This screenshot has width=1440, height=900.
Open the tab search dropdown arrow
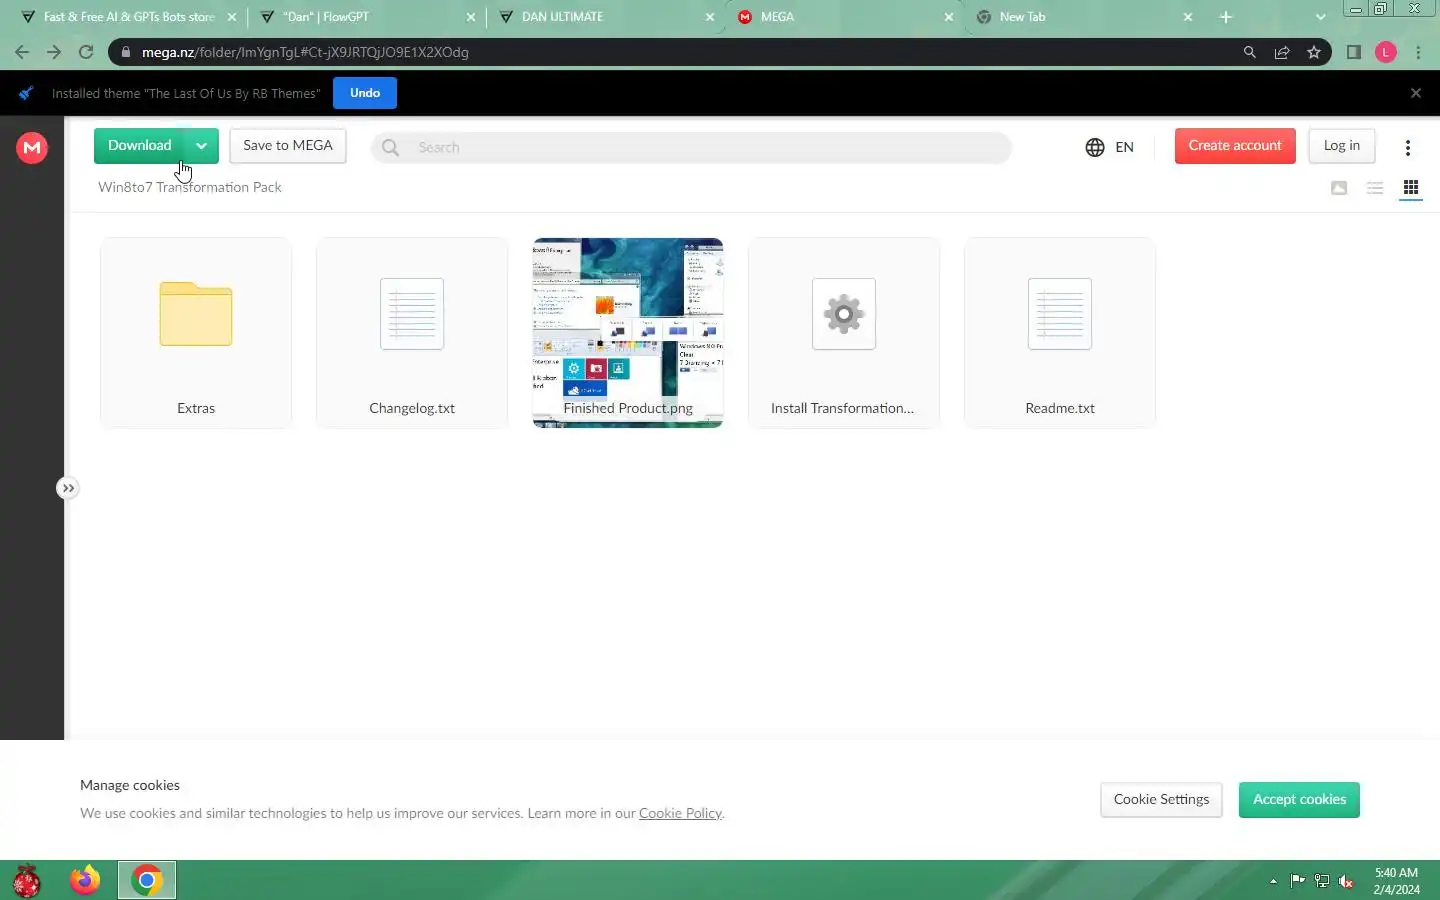[x=1320, y=17]
